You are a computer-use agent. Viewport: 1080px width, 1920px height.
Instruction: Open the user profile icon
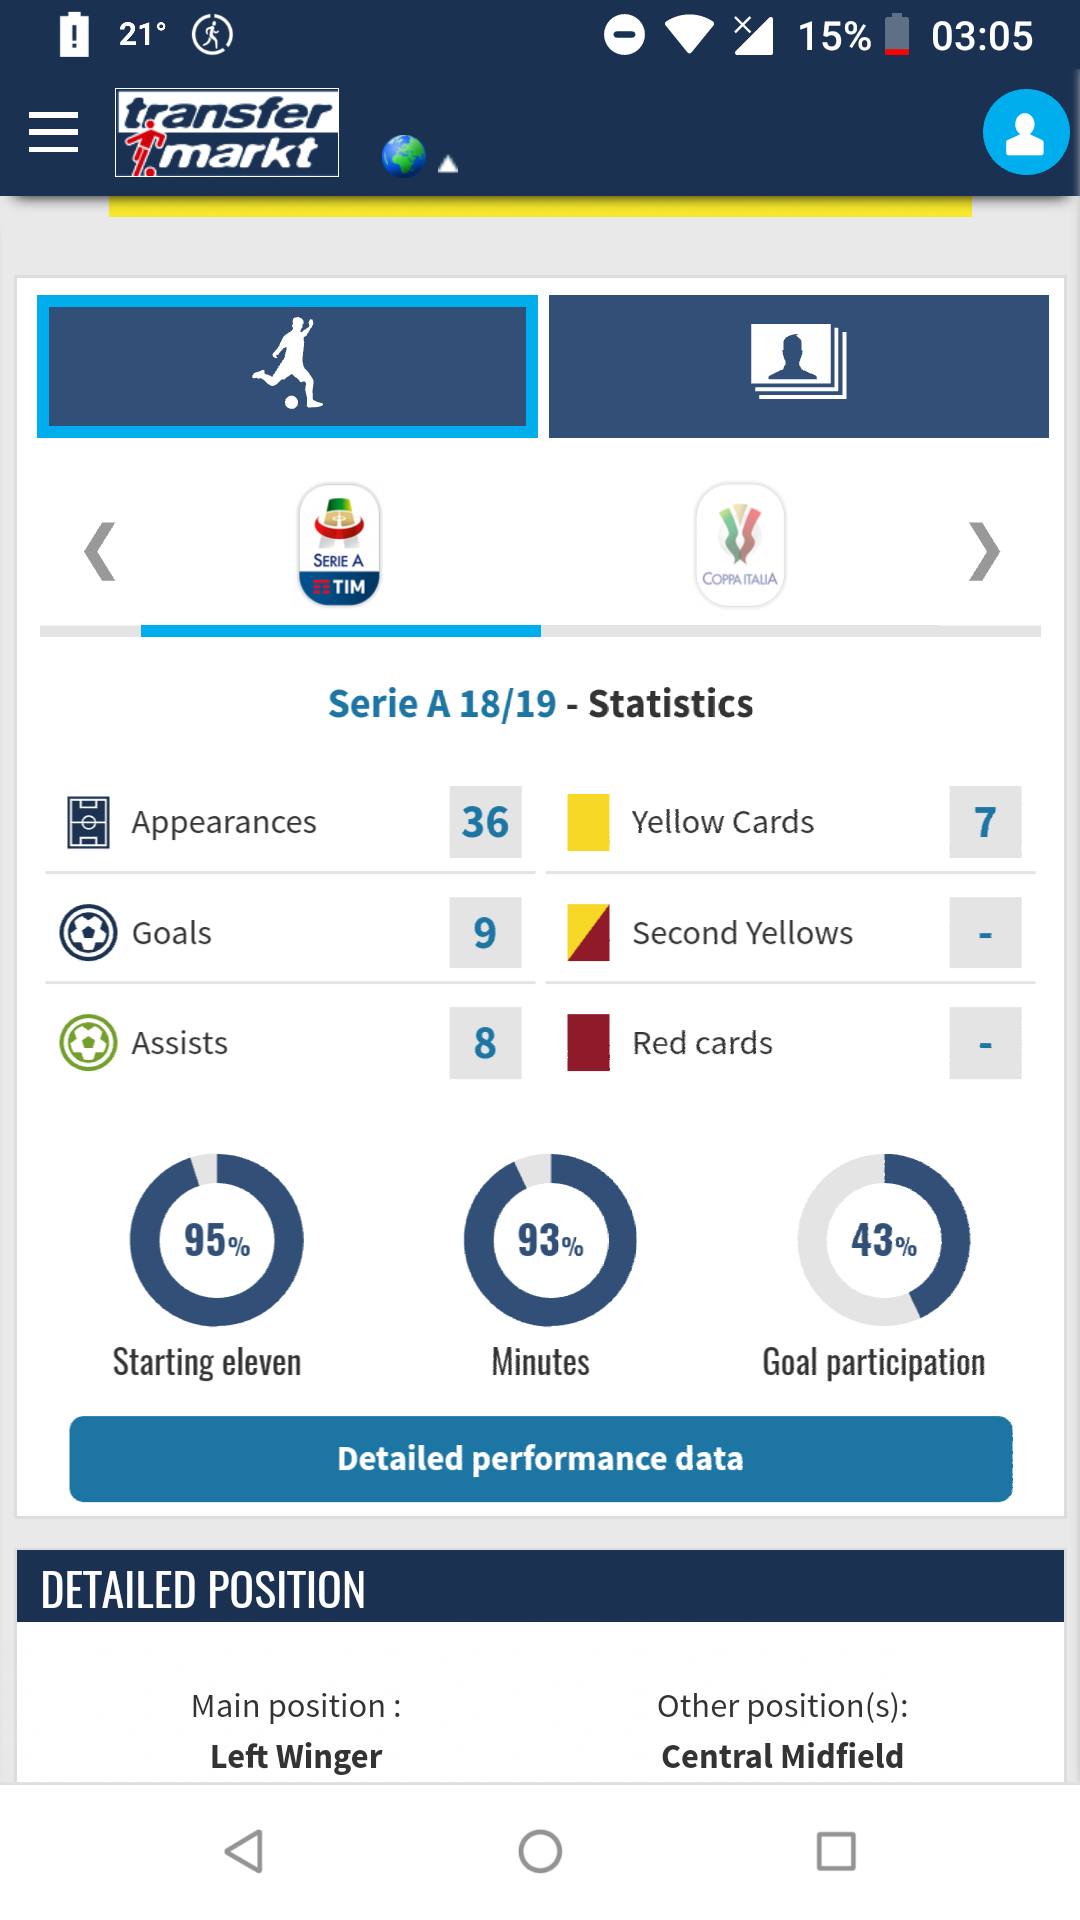pos(1026,133)
